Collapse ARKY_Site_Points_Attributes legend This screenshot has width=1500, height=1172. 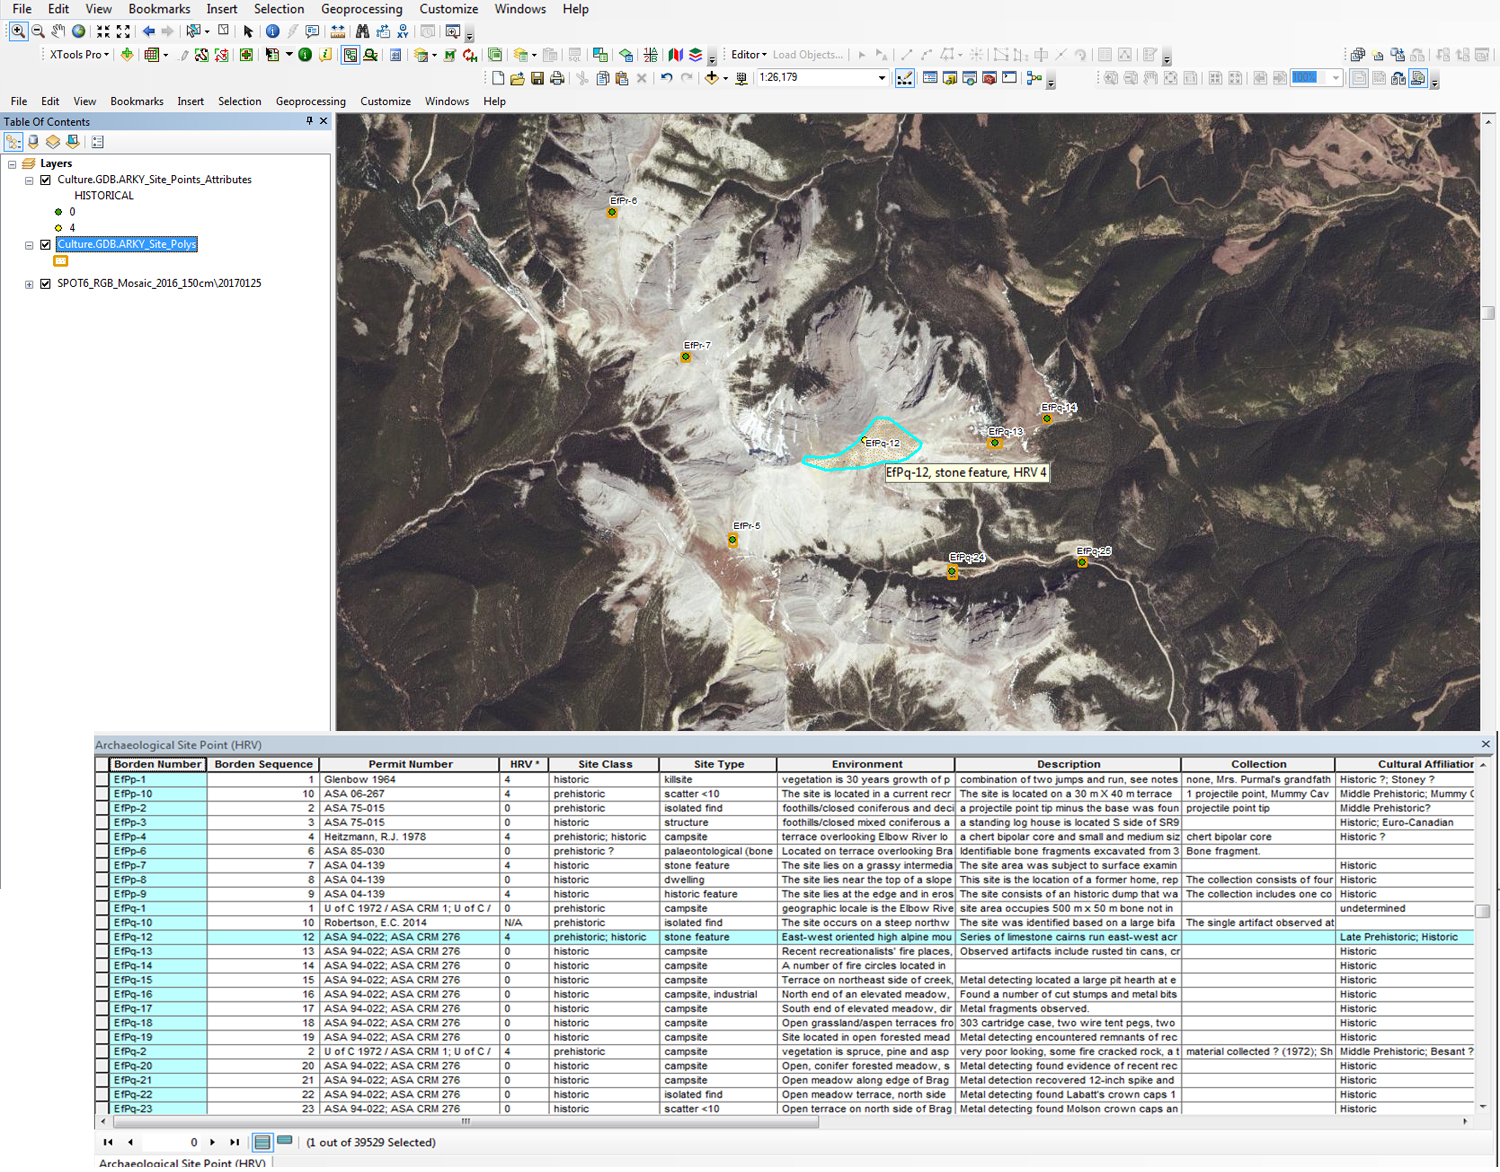coord(29,181)
